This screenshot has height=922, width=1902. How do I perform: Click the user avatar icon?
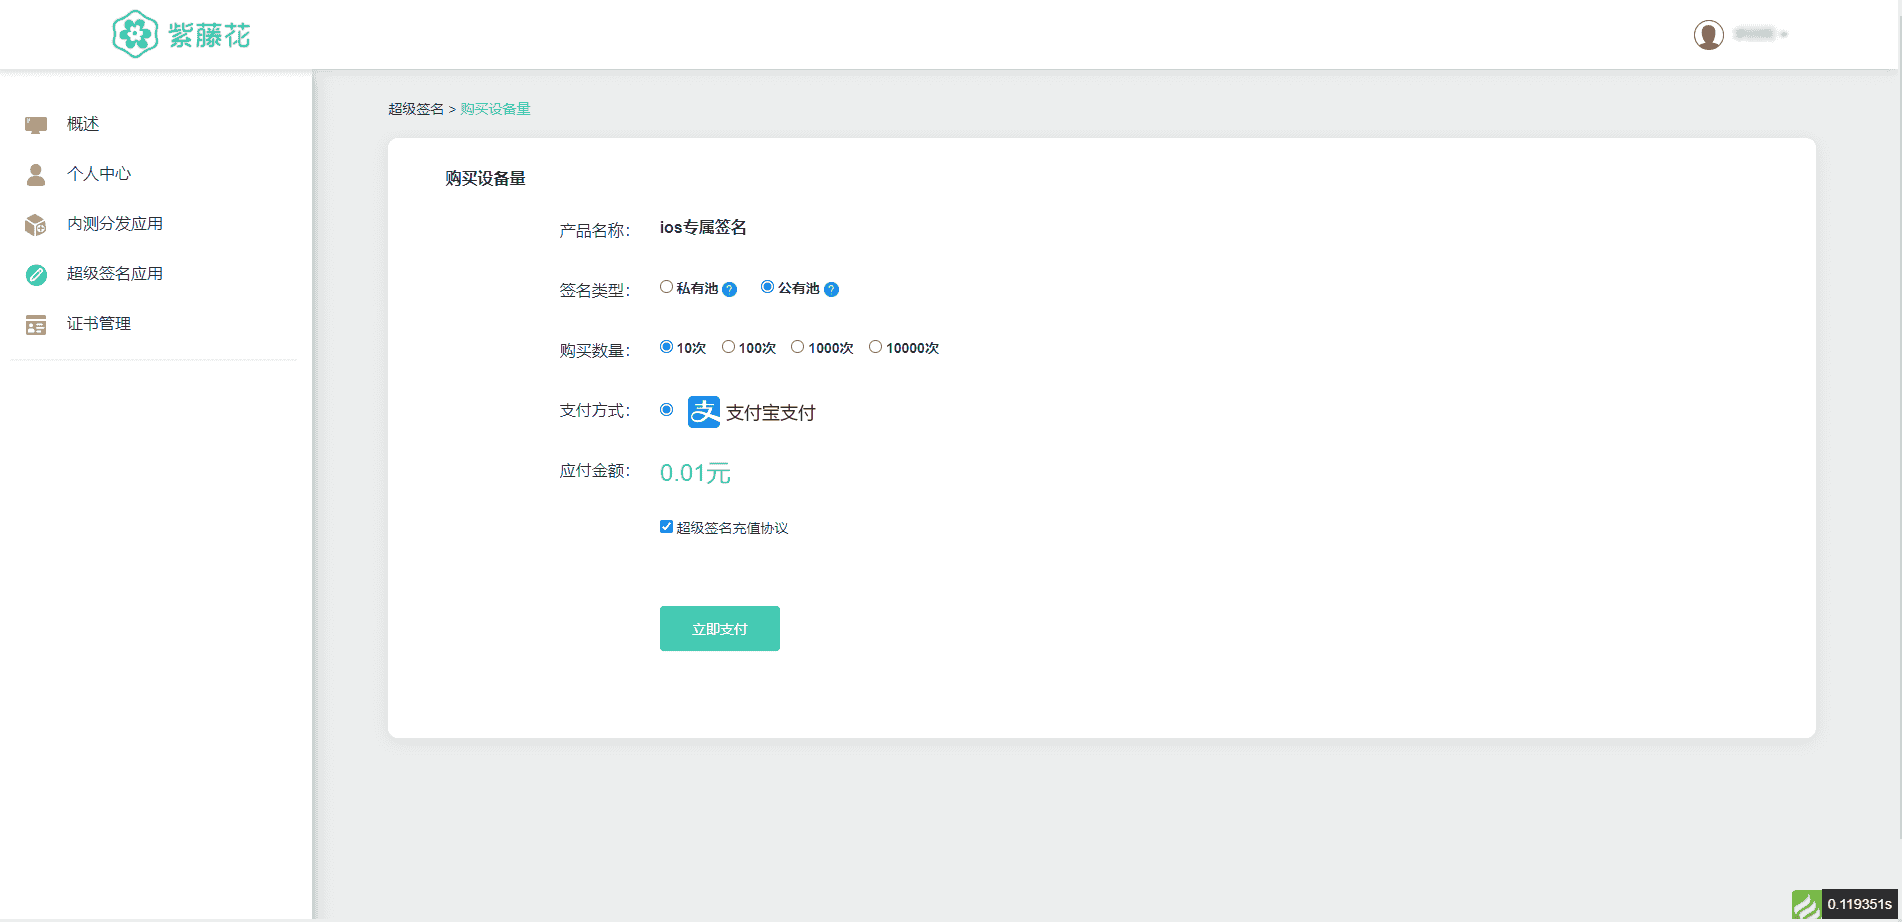(1708, 35)
